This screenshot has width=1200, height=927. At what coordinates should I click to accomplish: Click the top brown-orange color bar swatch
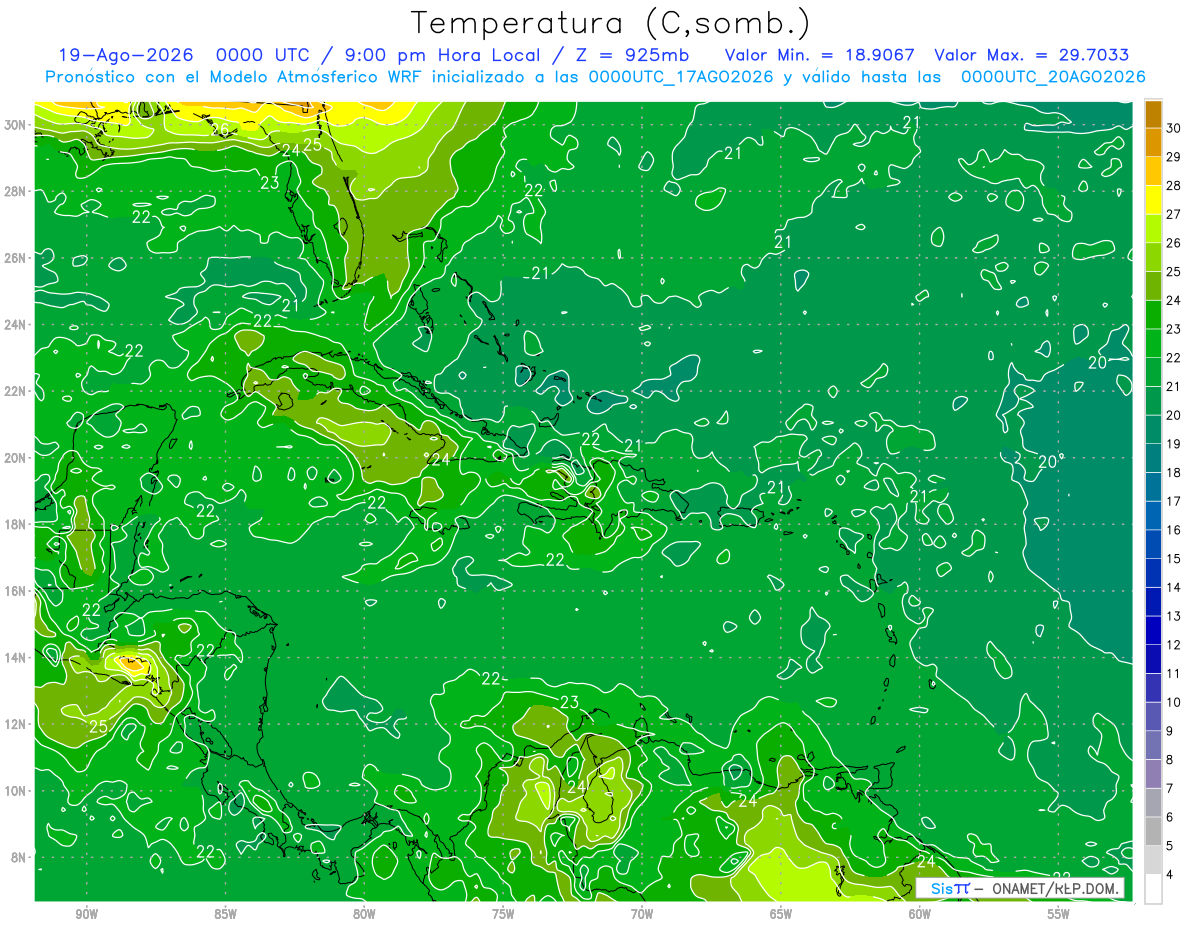coord(1153,114)
